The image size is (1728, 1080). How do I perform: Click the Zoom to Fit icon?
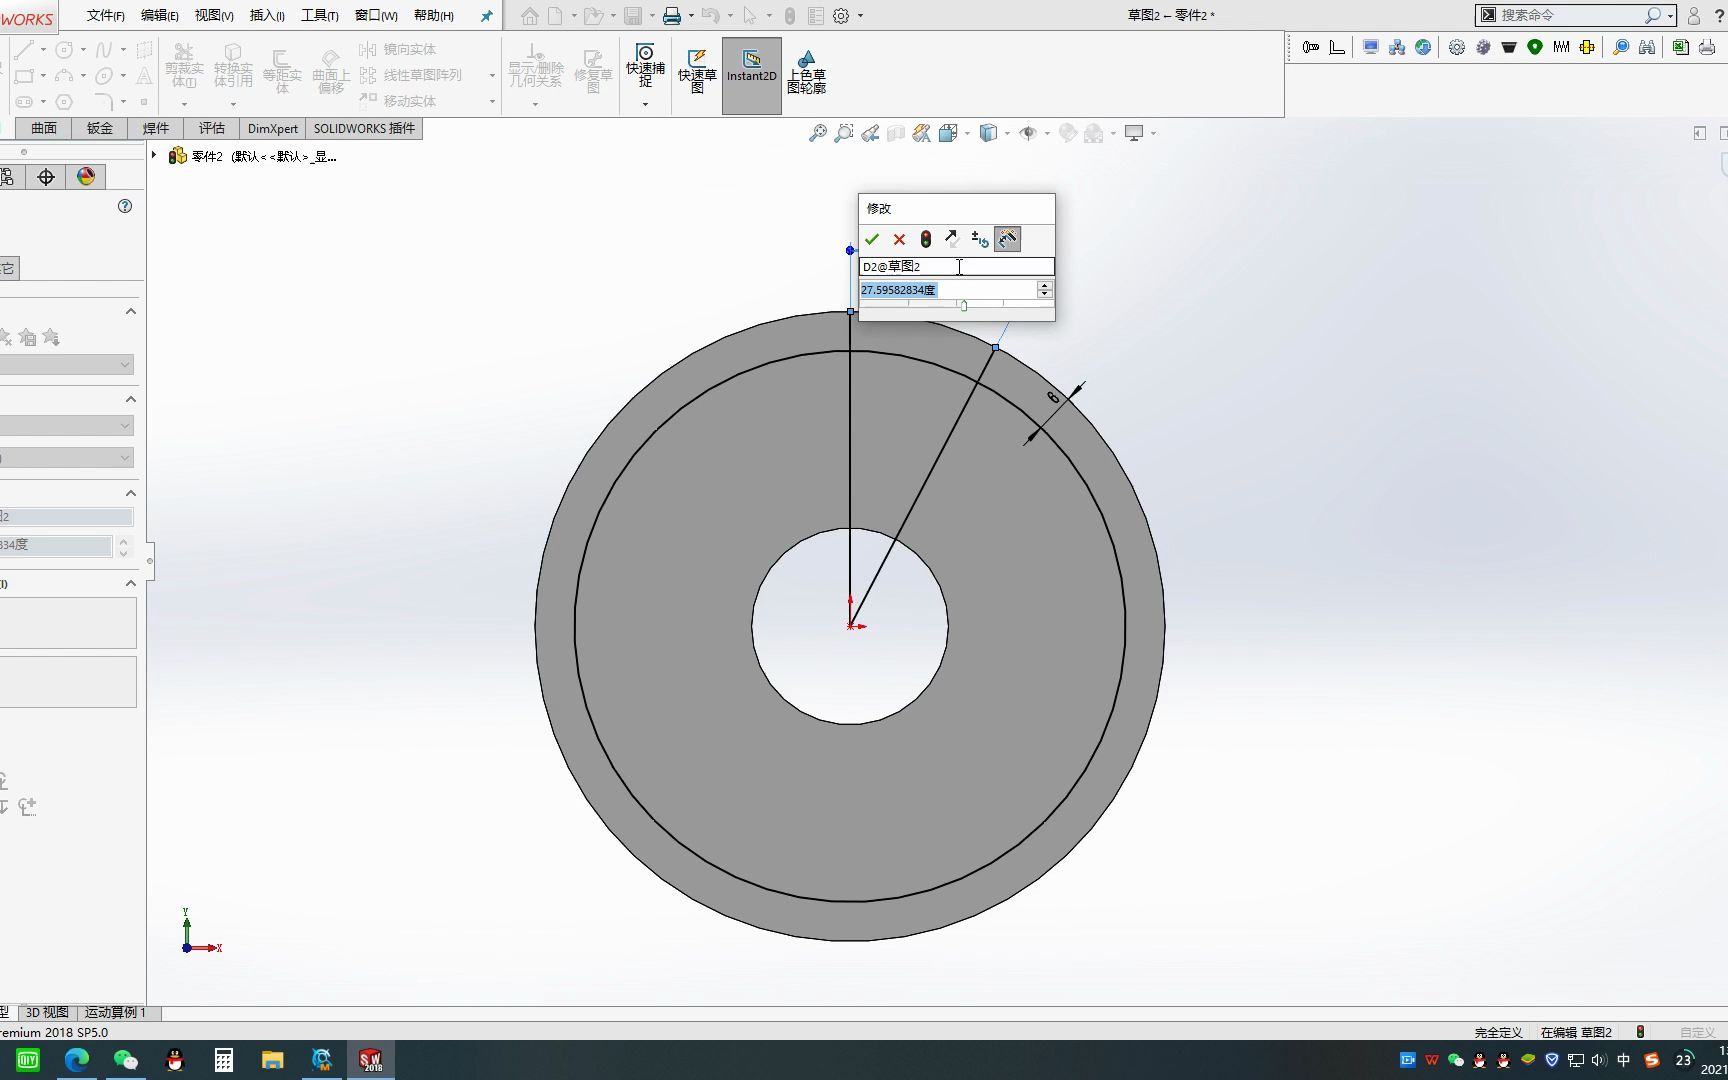click(x=818, y=132)
